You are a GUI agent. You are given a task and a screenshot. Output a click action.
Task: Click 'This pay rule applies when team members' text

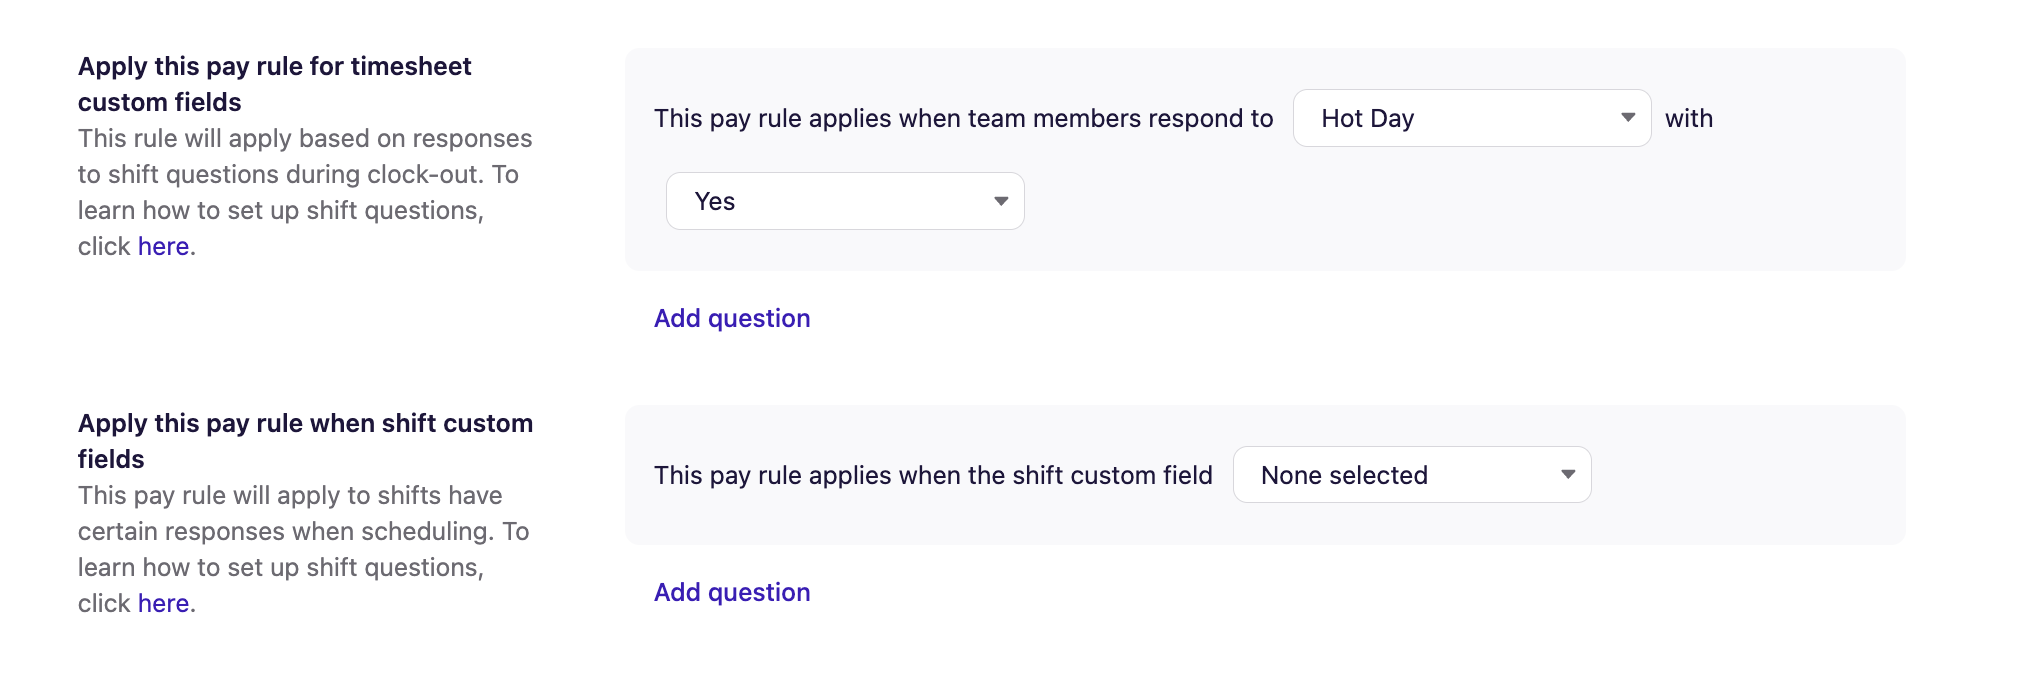[963, 118]
